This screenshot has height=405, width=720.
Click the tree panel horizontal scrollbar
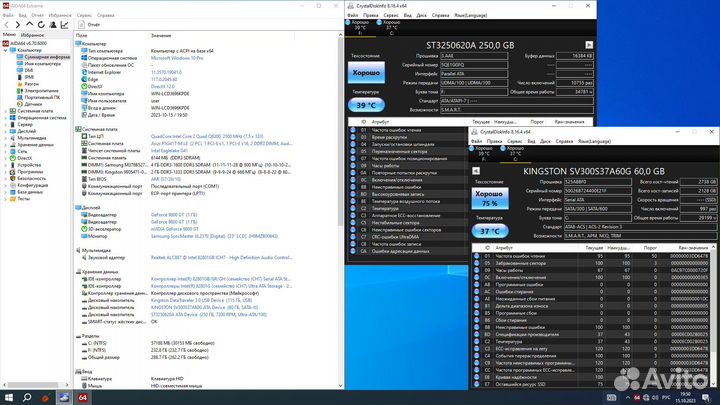36,385
